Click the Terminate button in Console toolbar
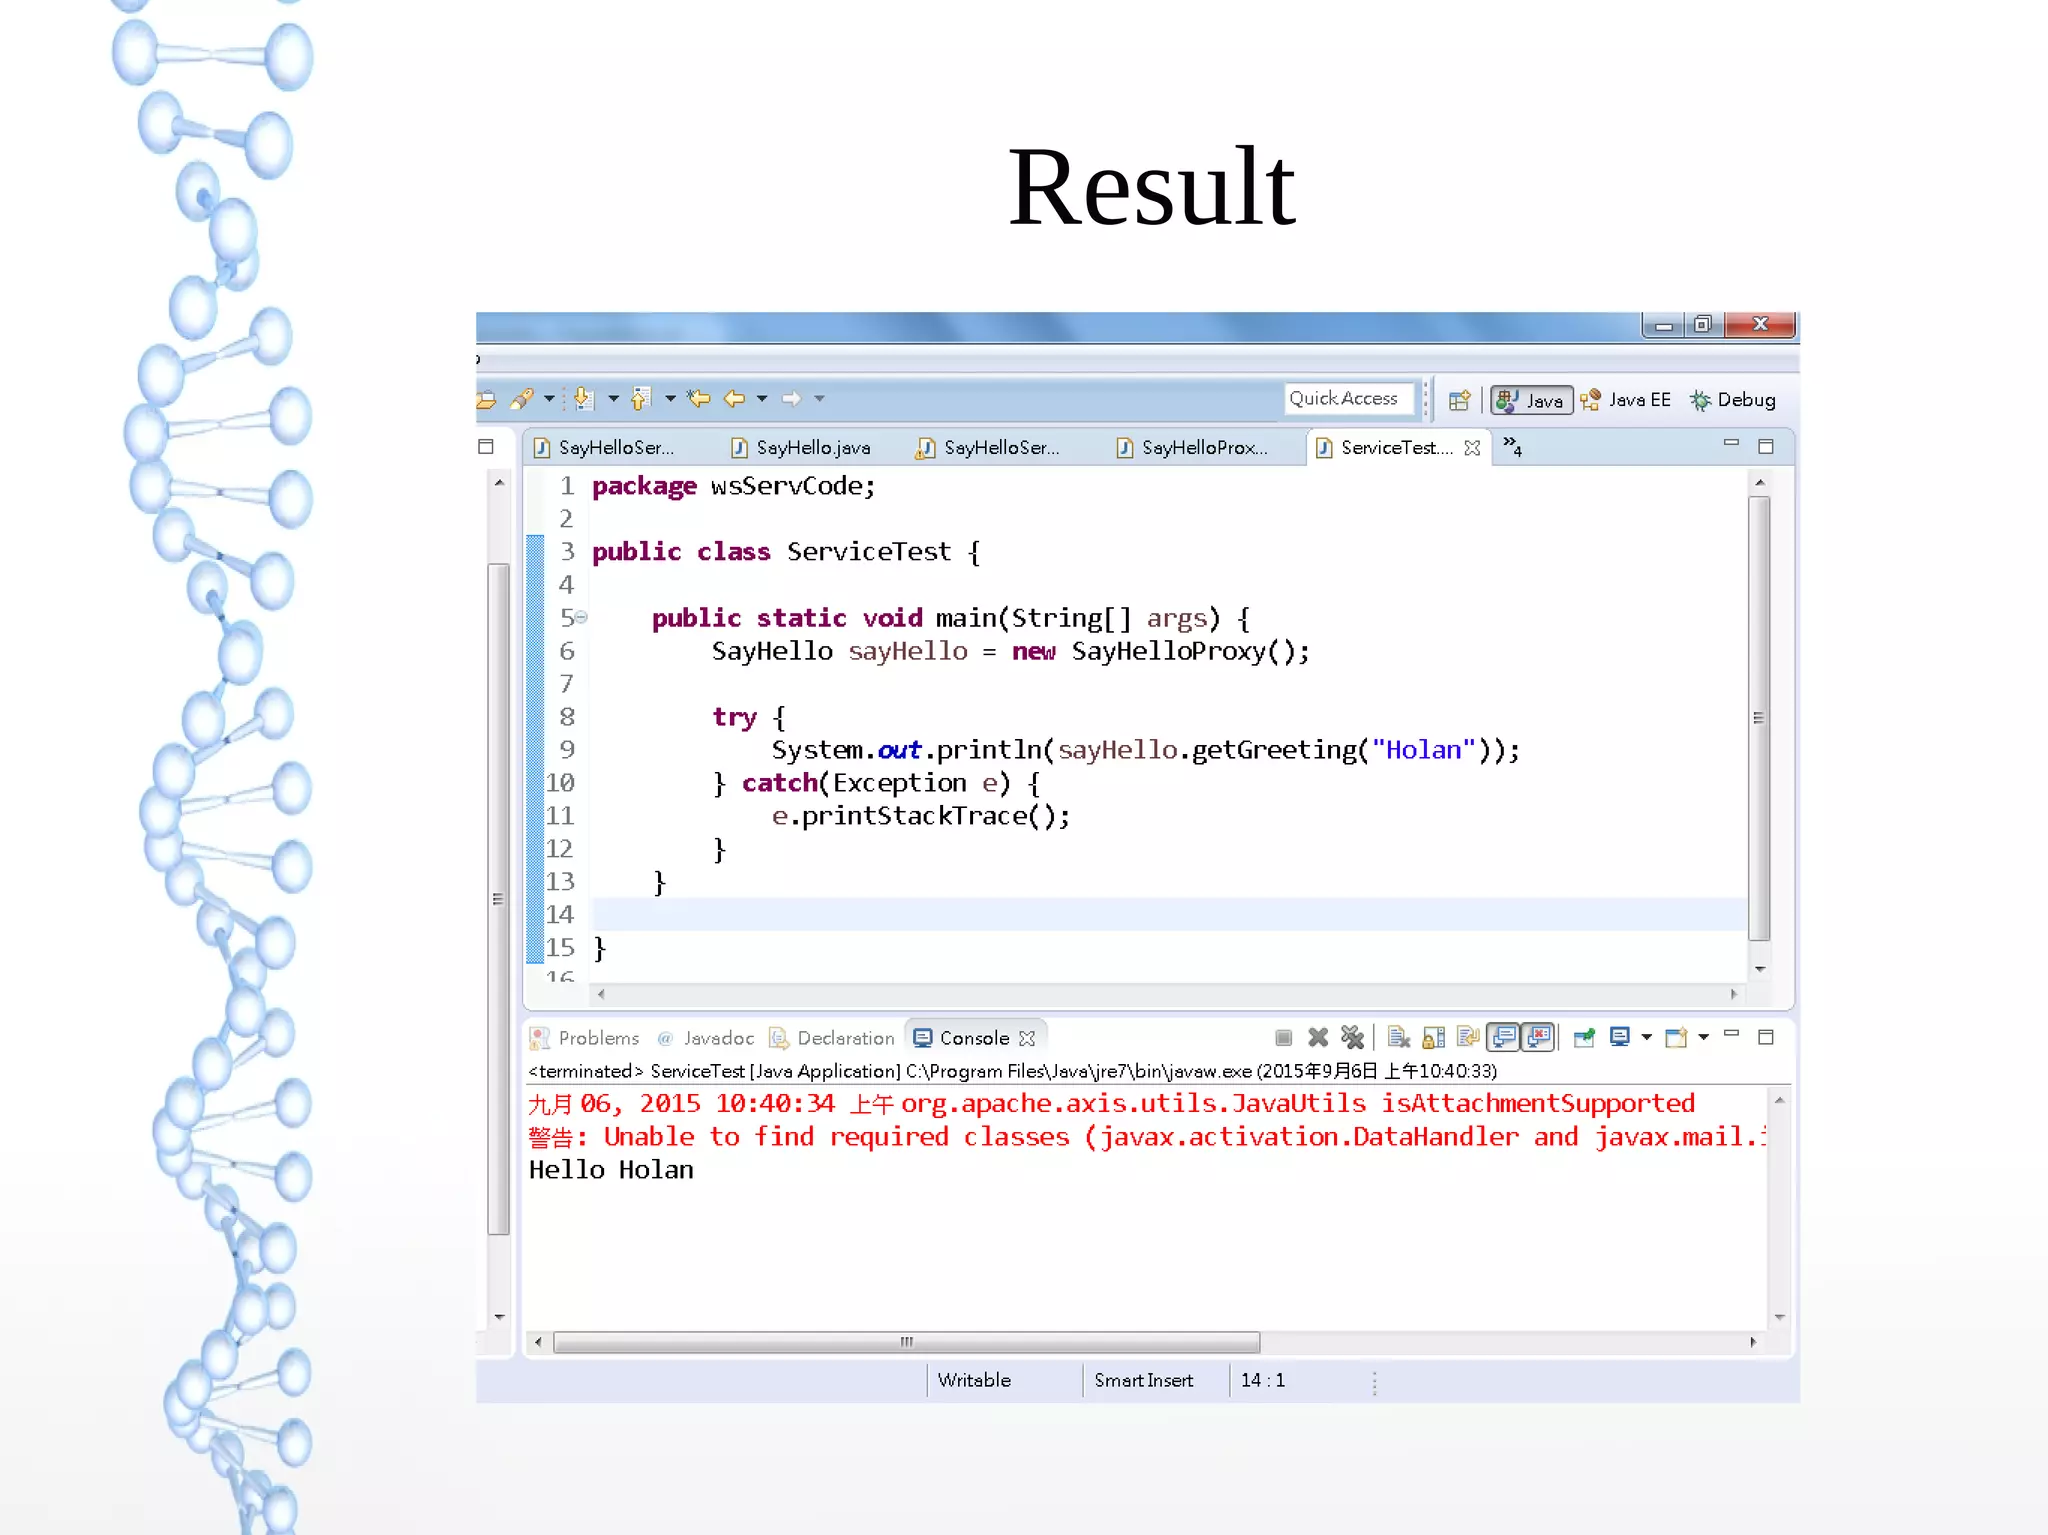The width and height of the screenshot is (2048, 1535). tap(1284, 1038)
